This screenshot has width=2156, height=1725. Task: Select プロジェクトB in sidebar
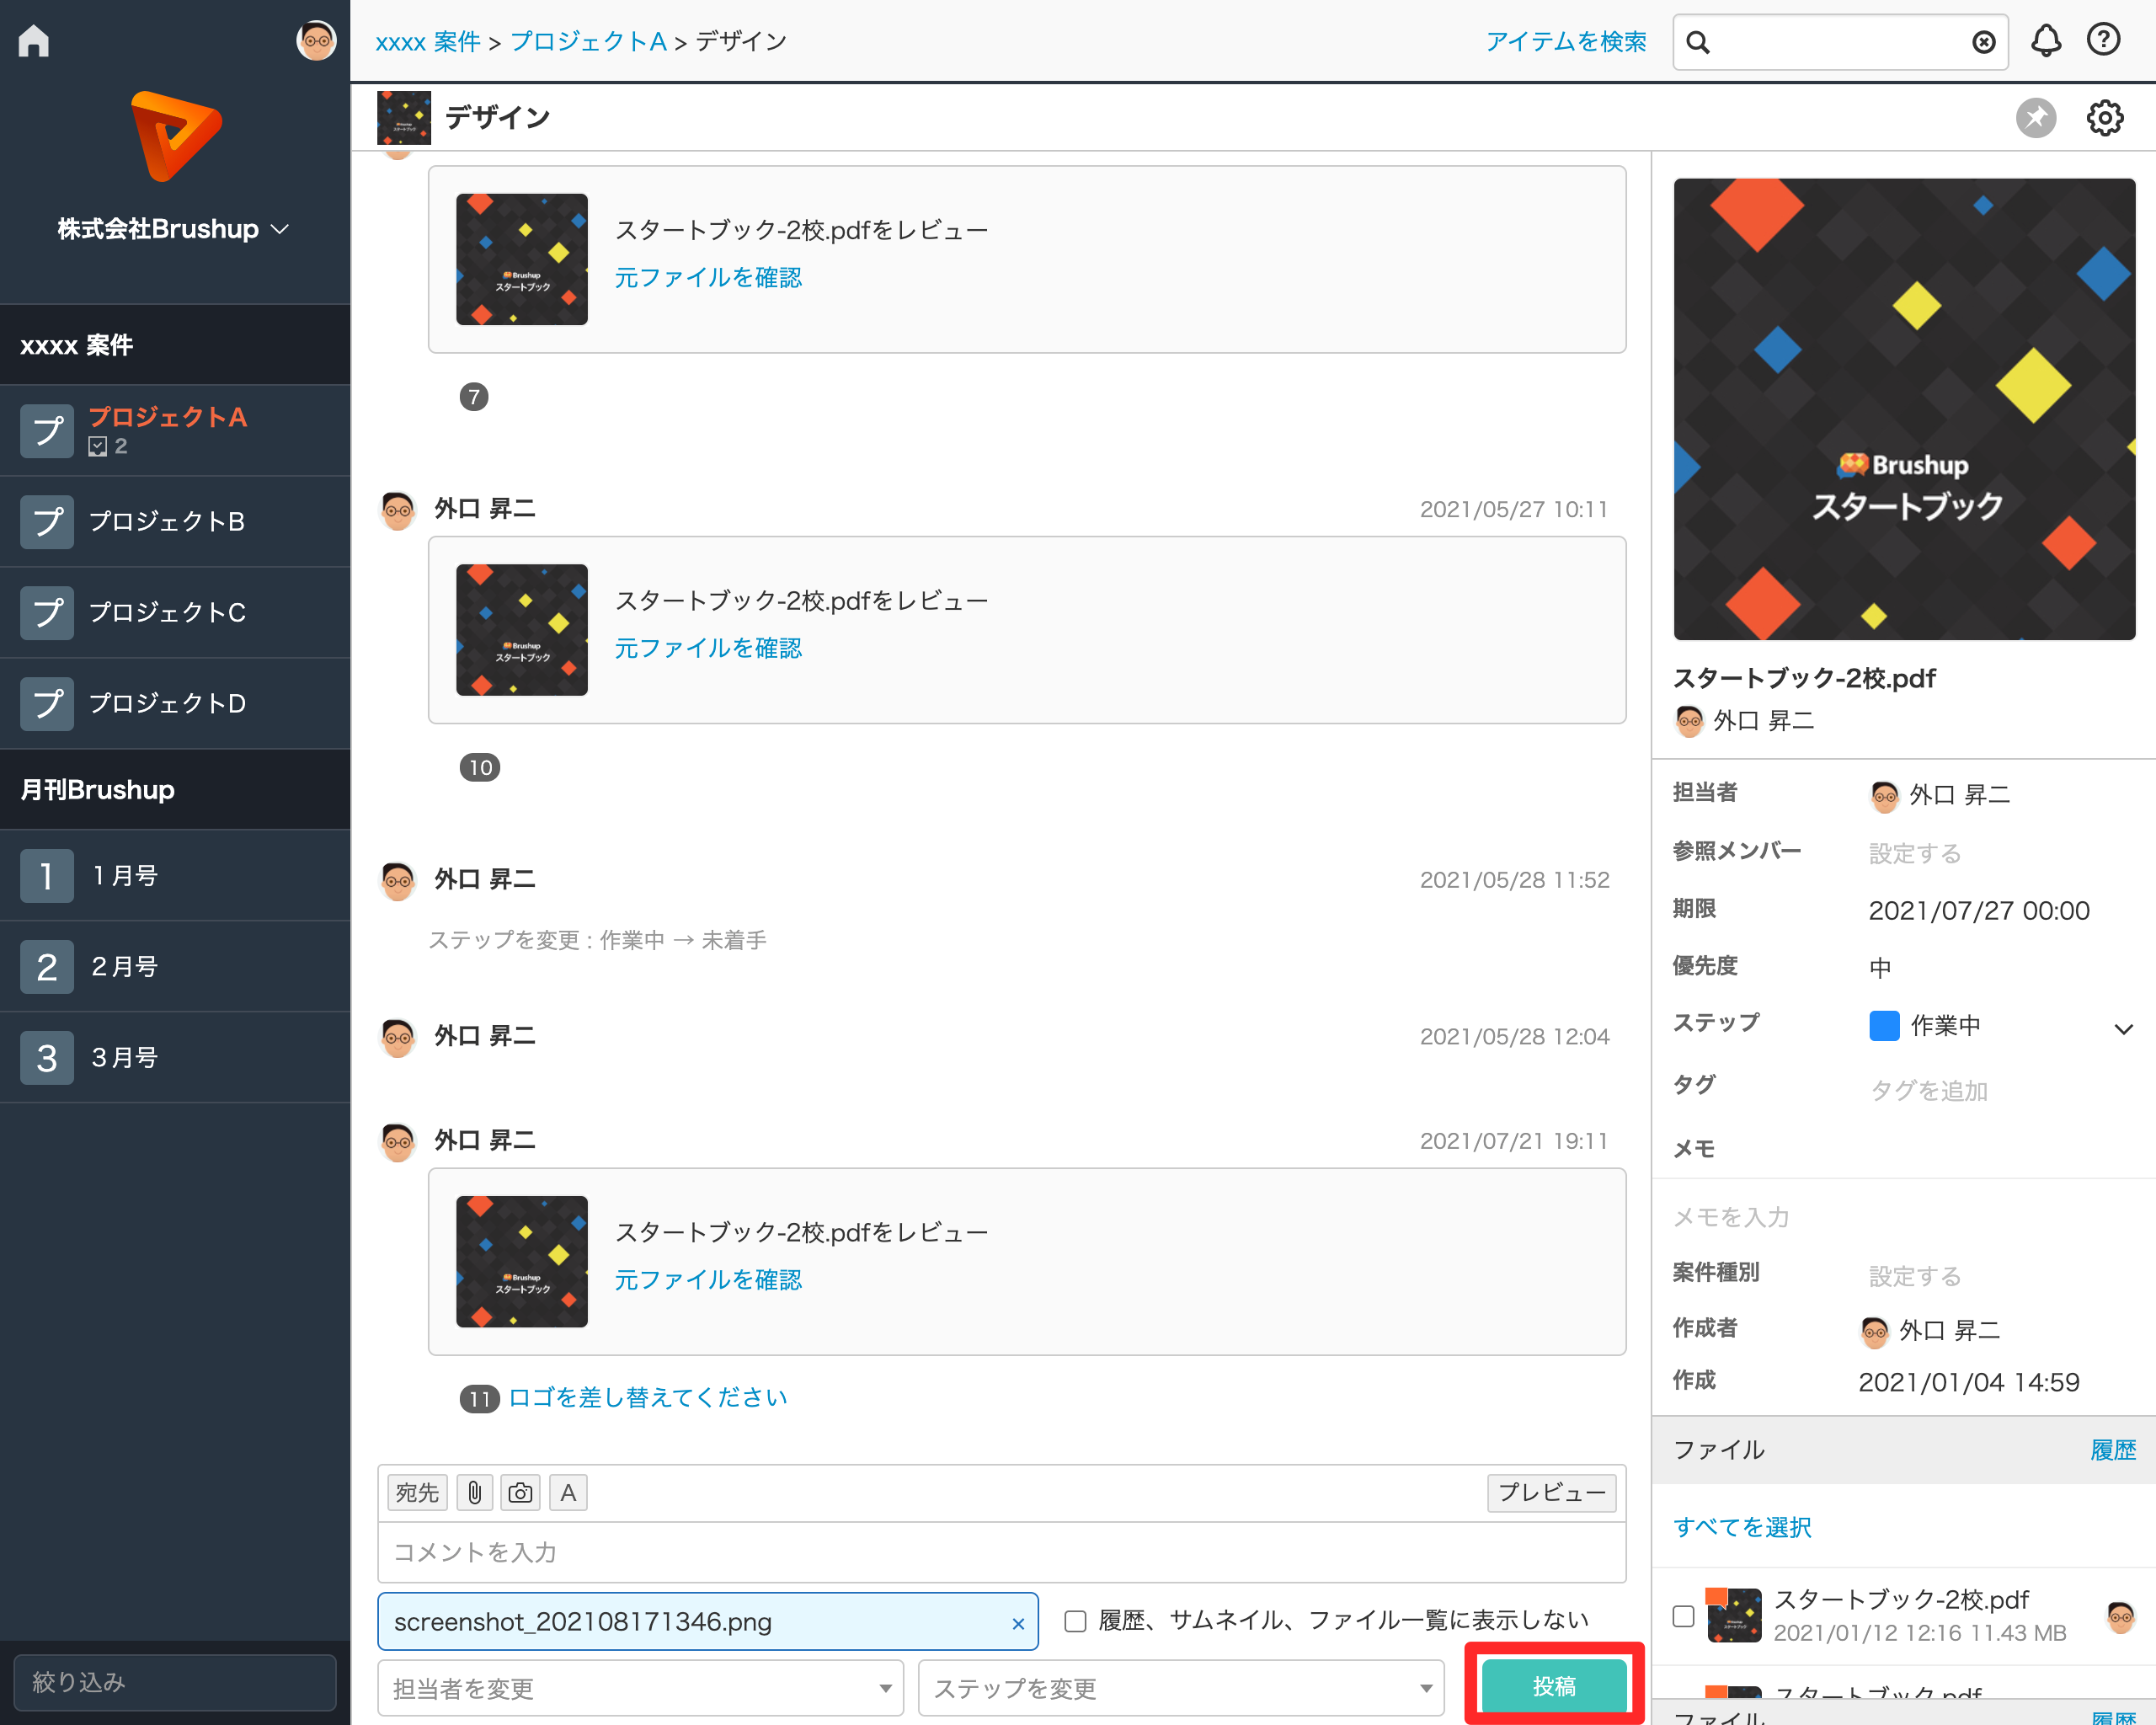[x=167, y=521]
